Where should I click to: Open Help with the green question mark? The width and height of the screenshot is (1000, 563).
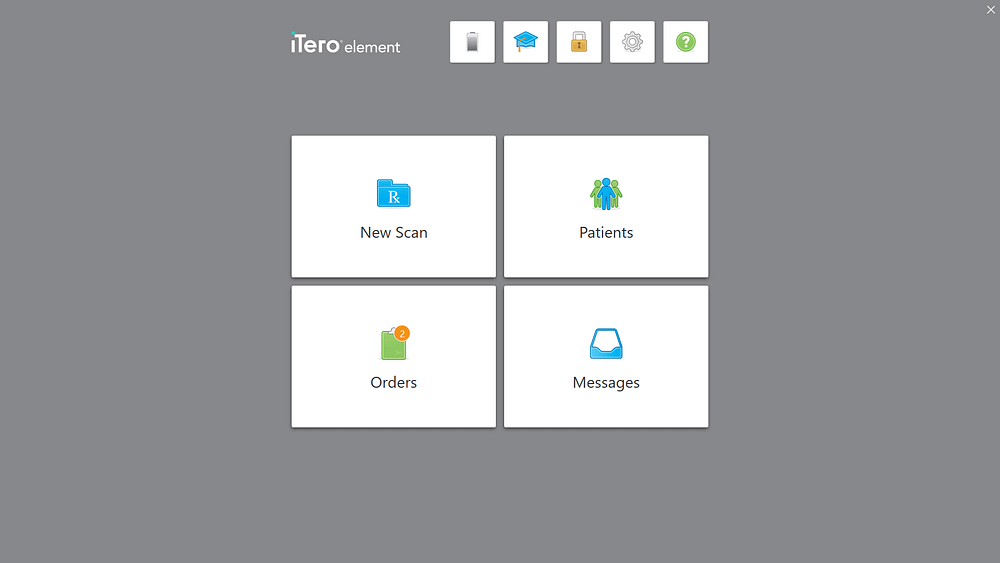pyautogui.click(x=686, y=42)
